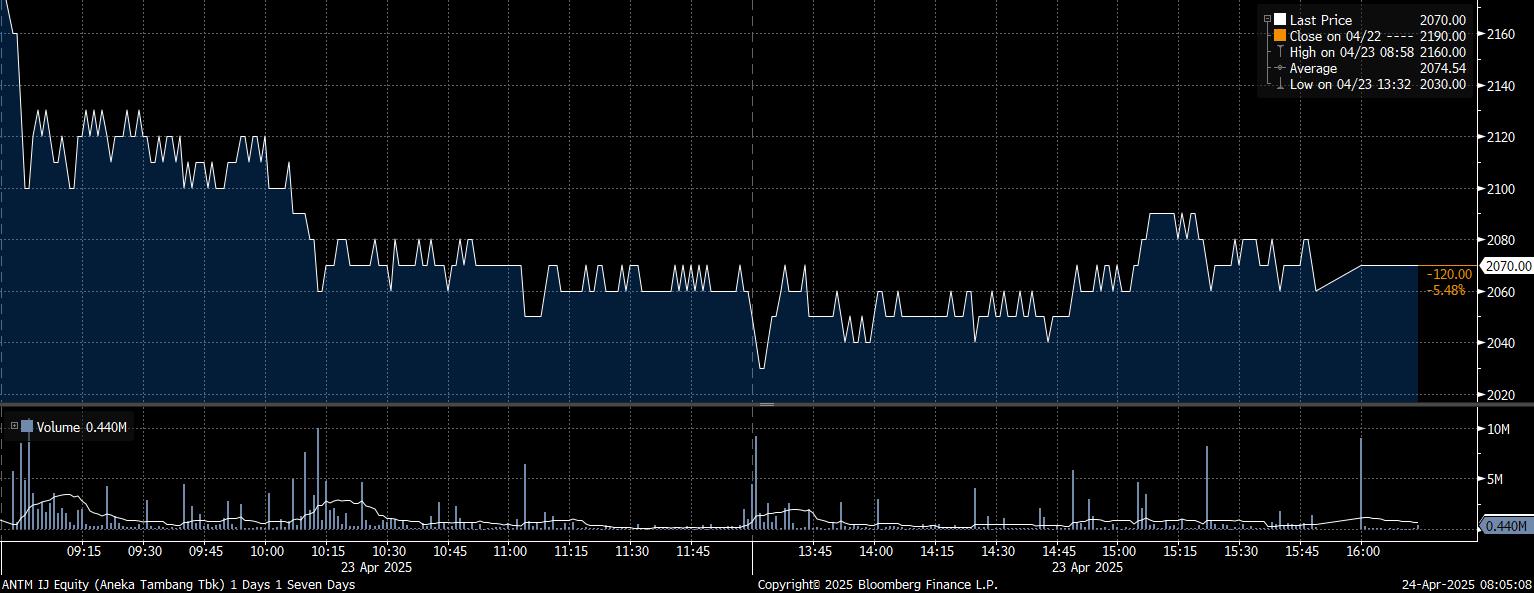1534x593 pixels.
Task: Click the 10:45 time axis label
Action: point(450,552)
